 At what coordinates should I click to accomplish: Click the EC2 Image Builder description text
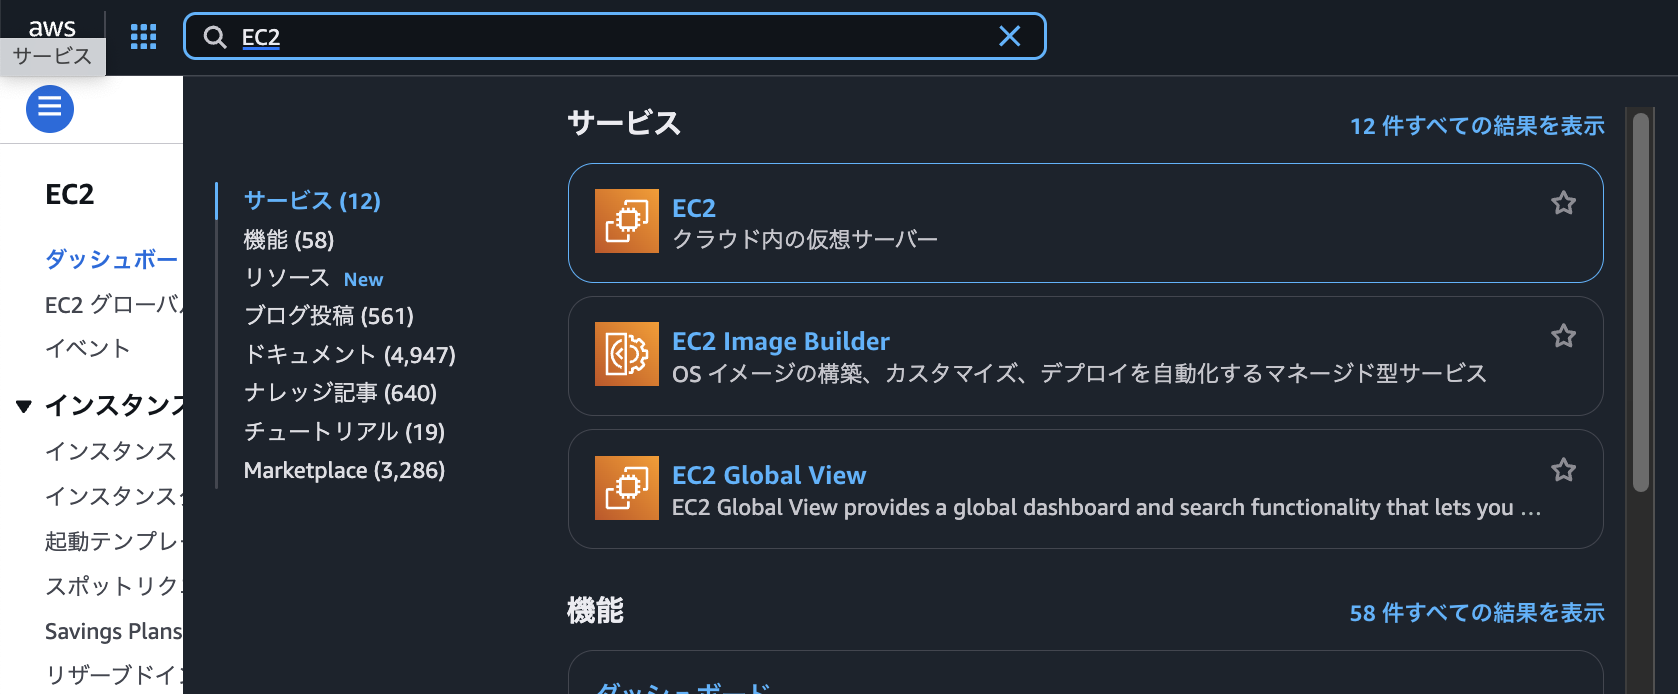1079,373
